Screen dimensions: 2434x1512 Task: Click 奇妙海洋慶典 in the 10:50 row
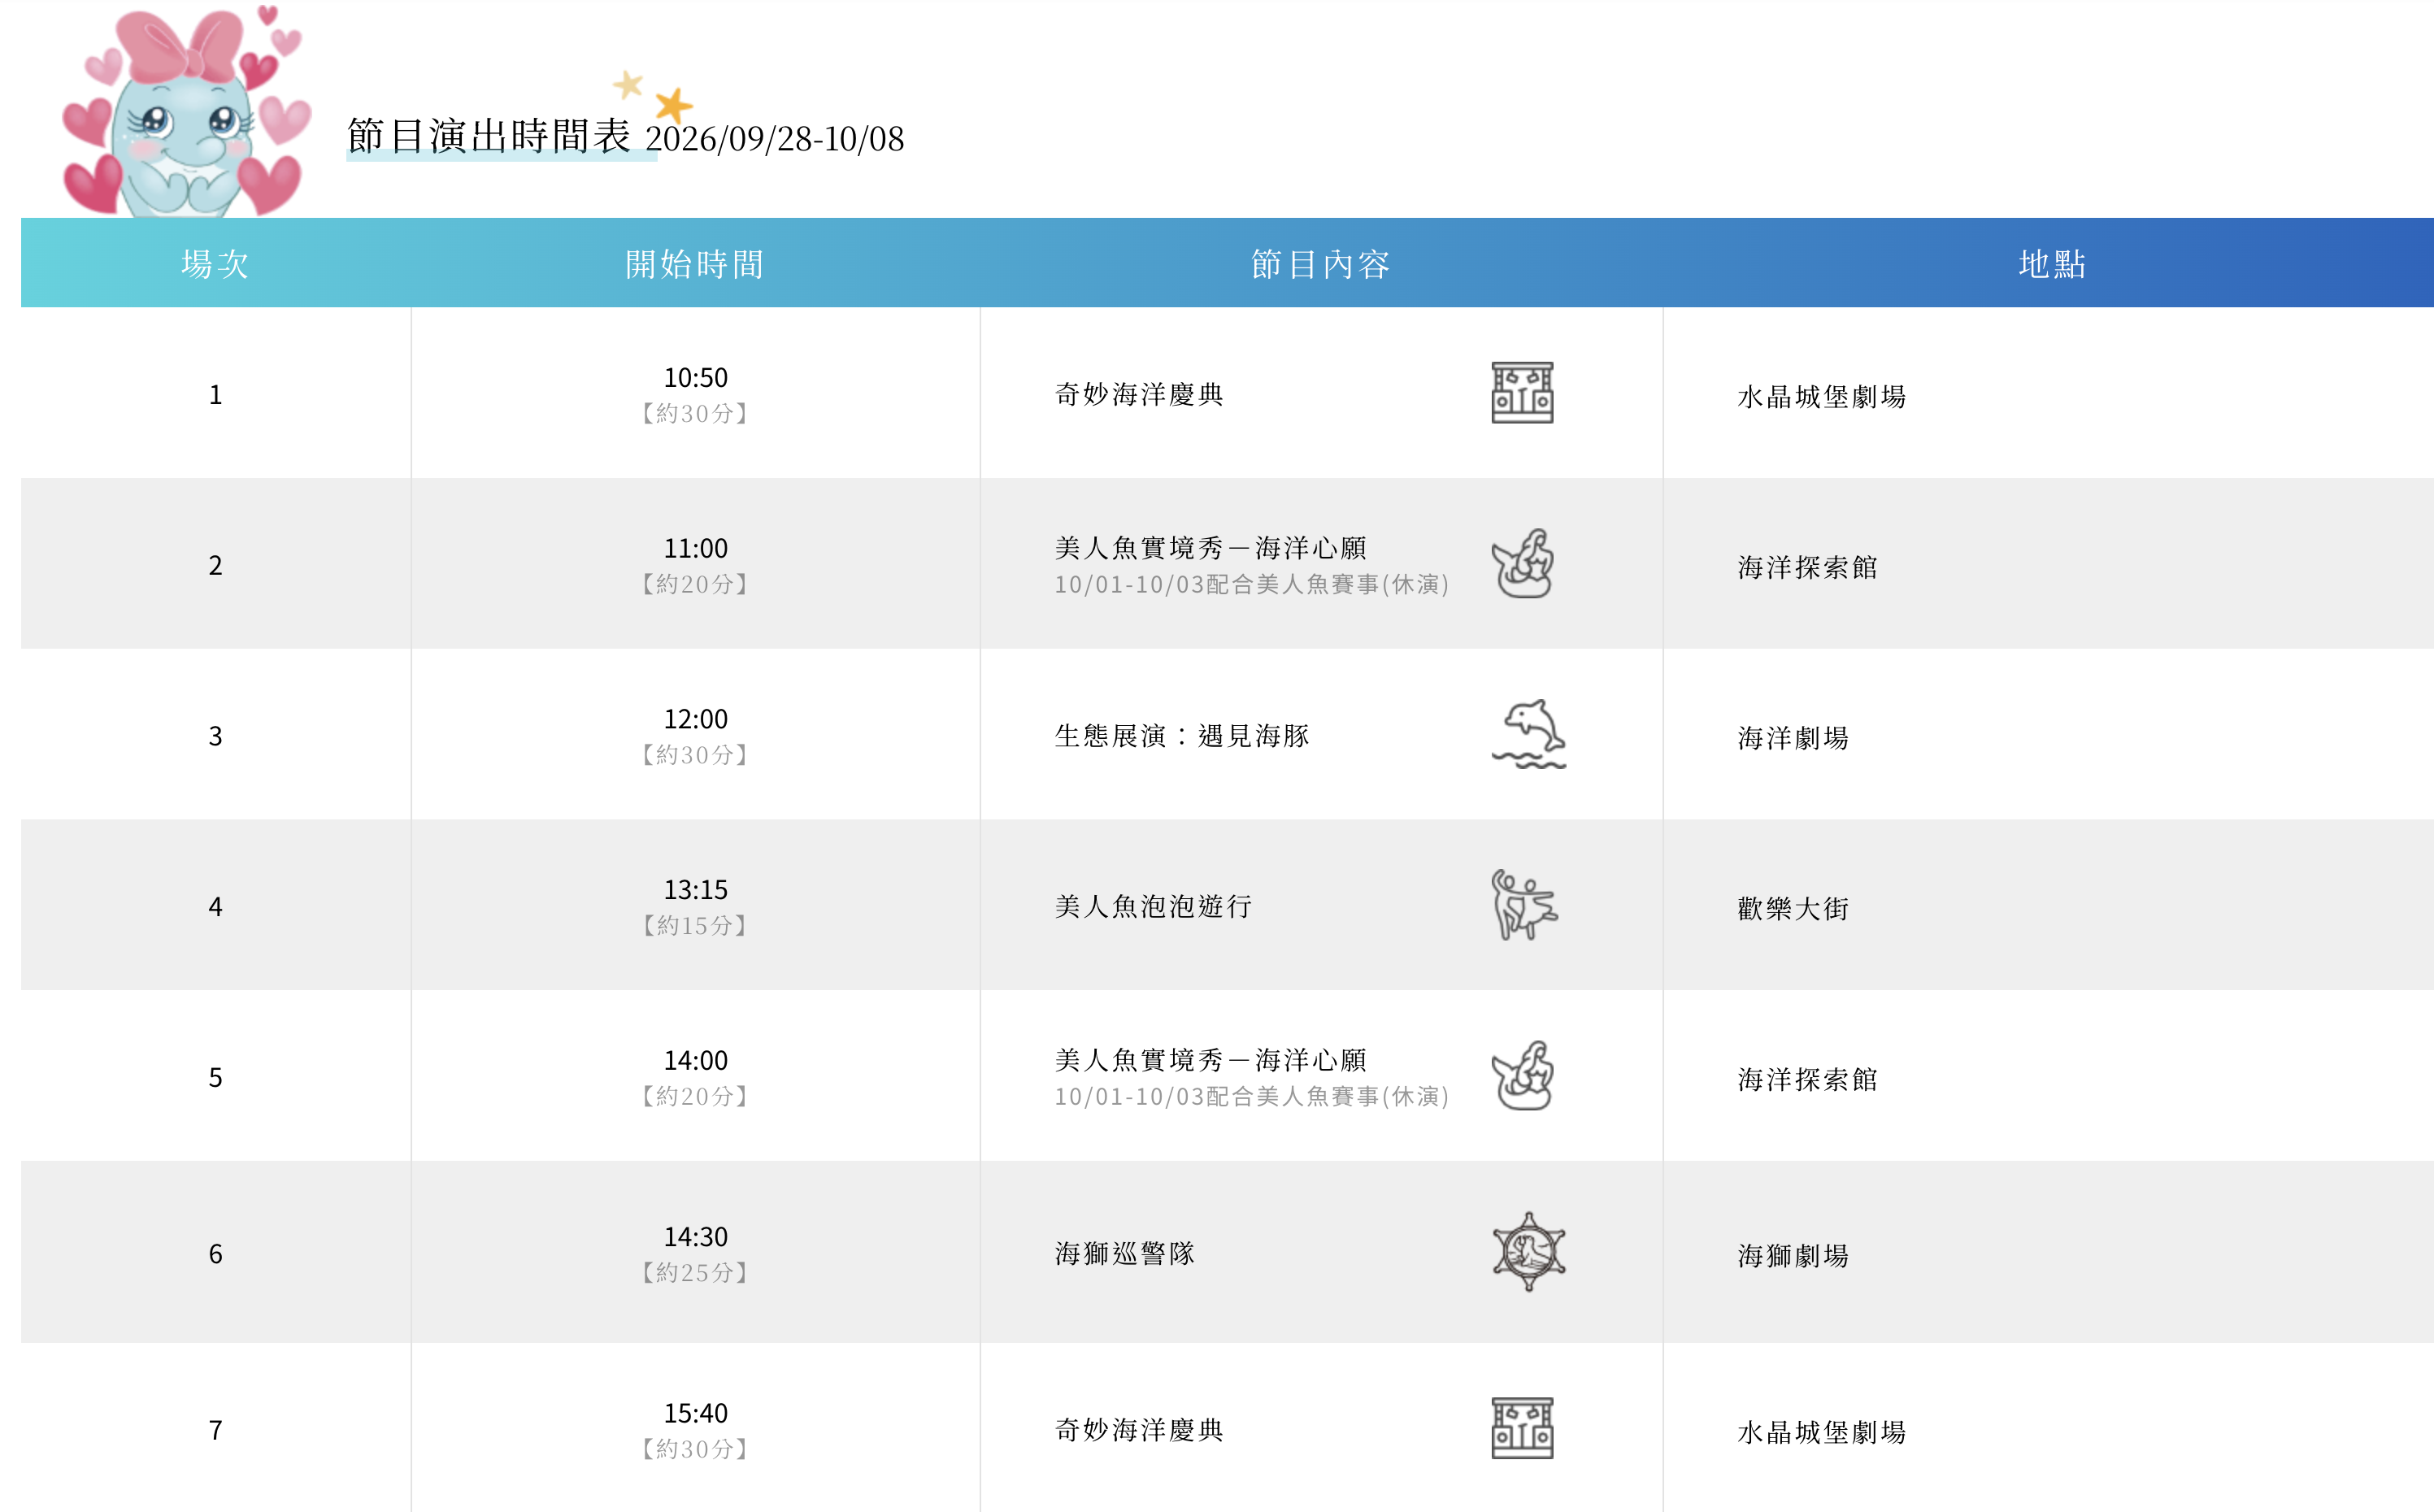coord(1139,394)
